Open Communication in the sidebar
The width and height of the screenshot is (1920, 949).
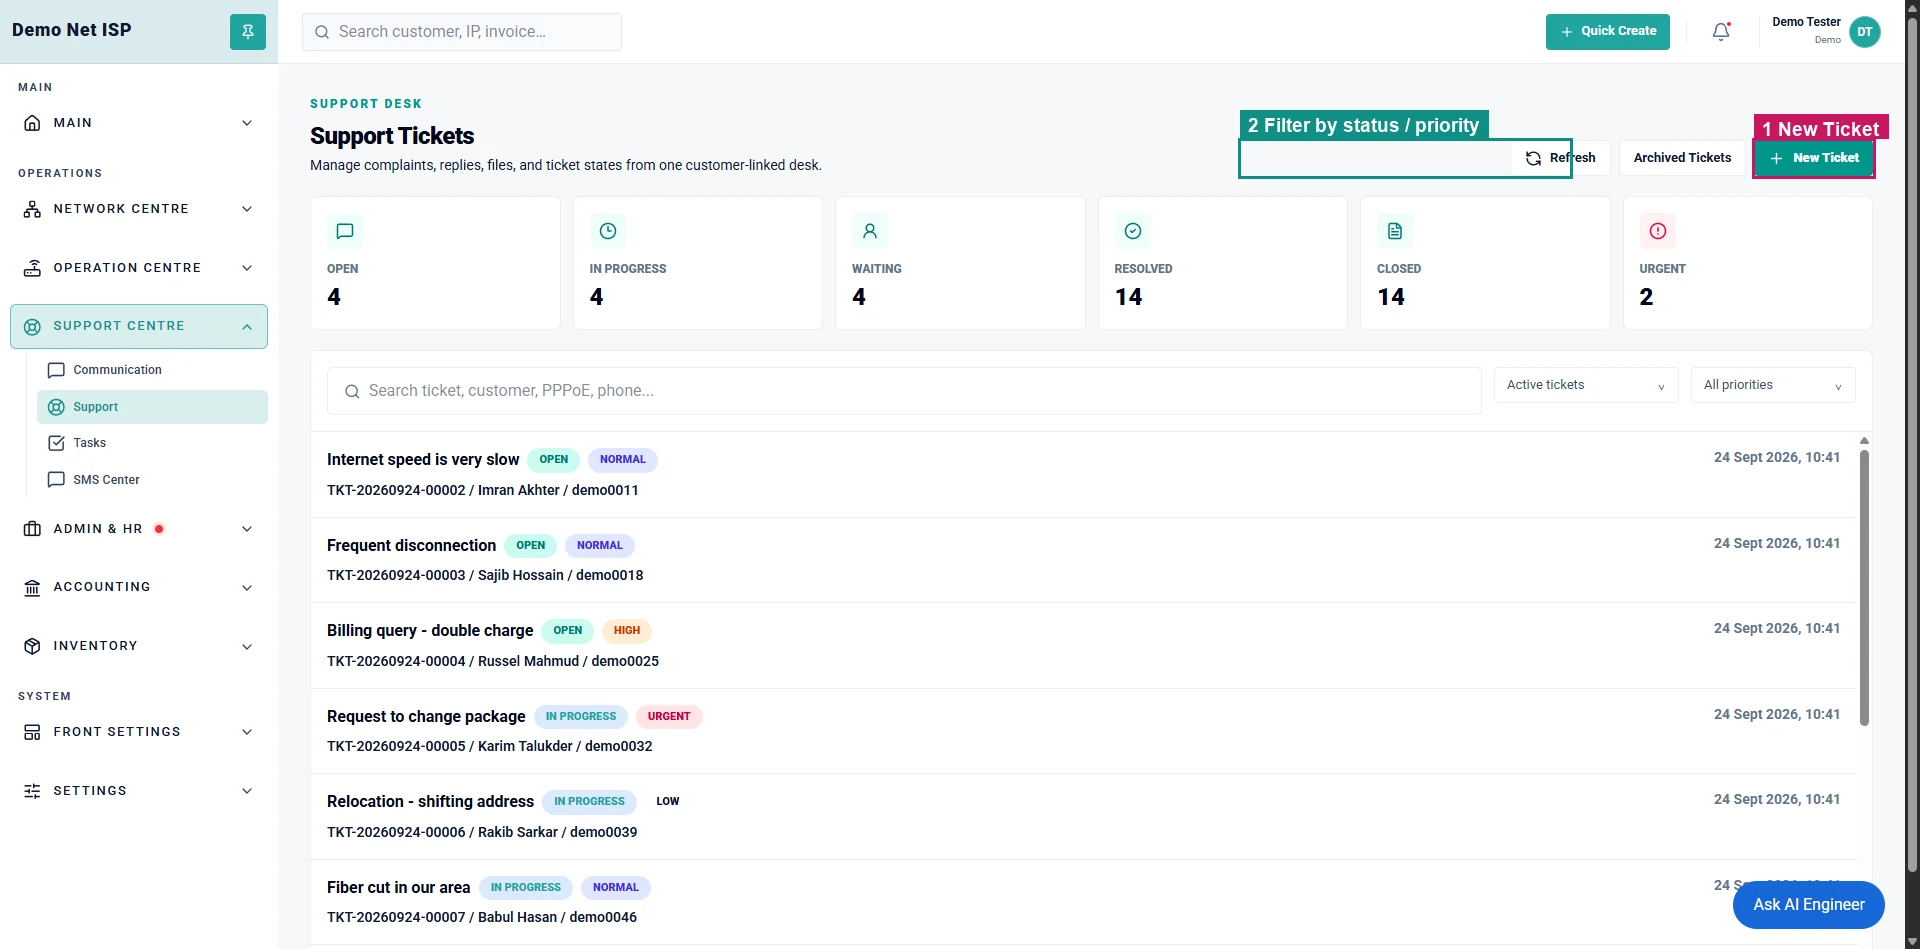[x=152, y=370]
